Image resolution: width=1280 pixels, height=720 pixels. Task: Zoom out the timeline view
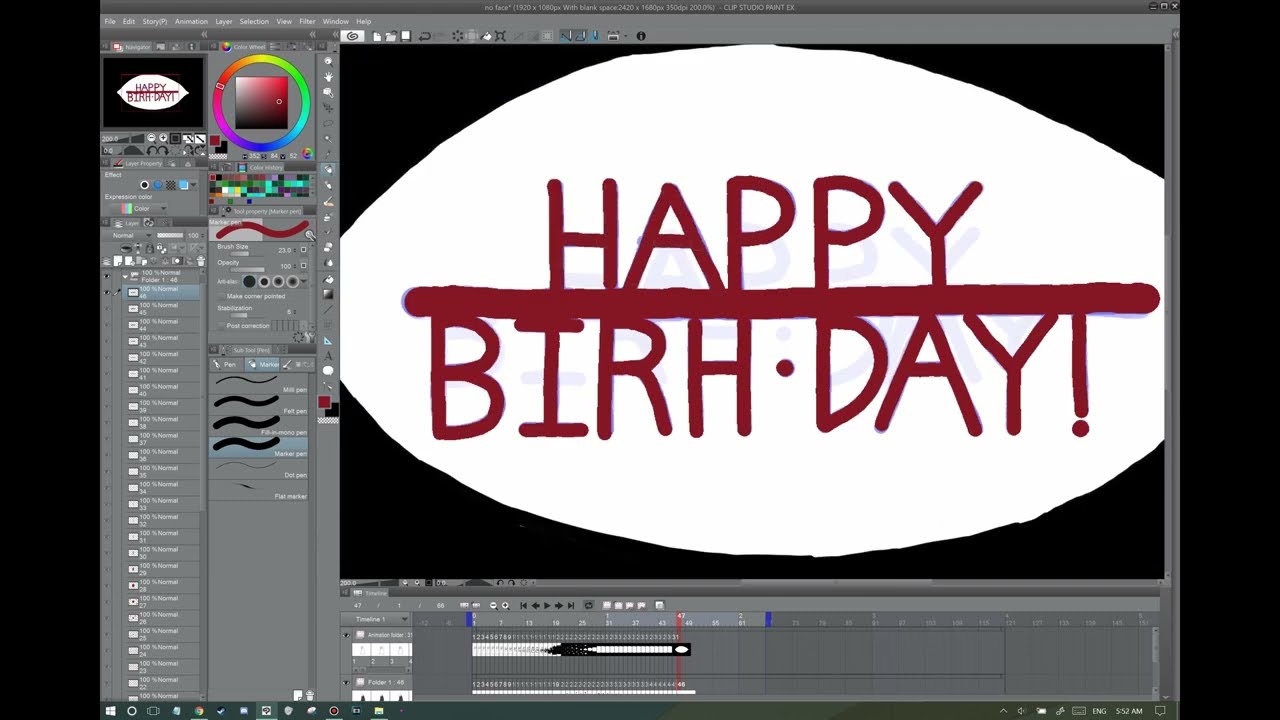click(493, 605)
